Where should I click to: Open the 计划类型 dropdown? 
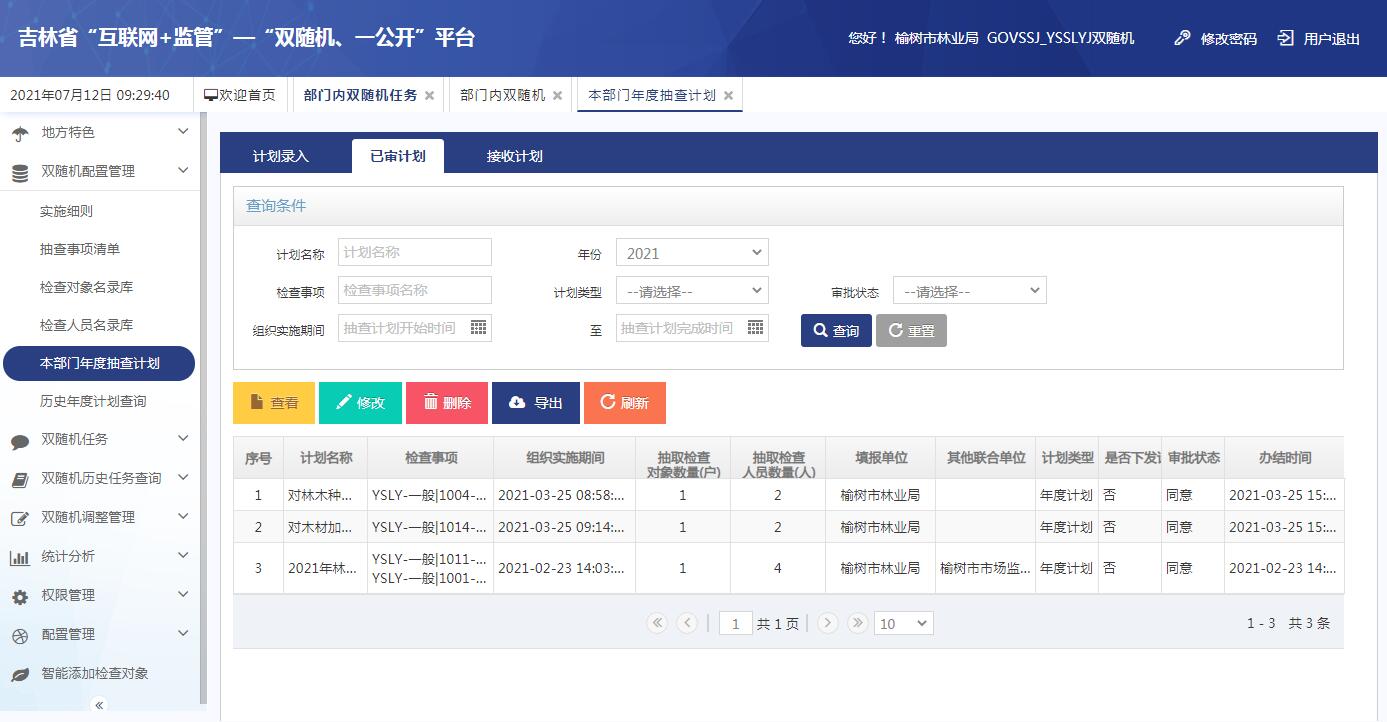coord(692,291)
